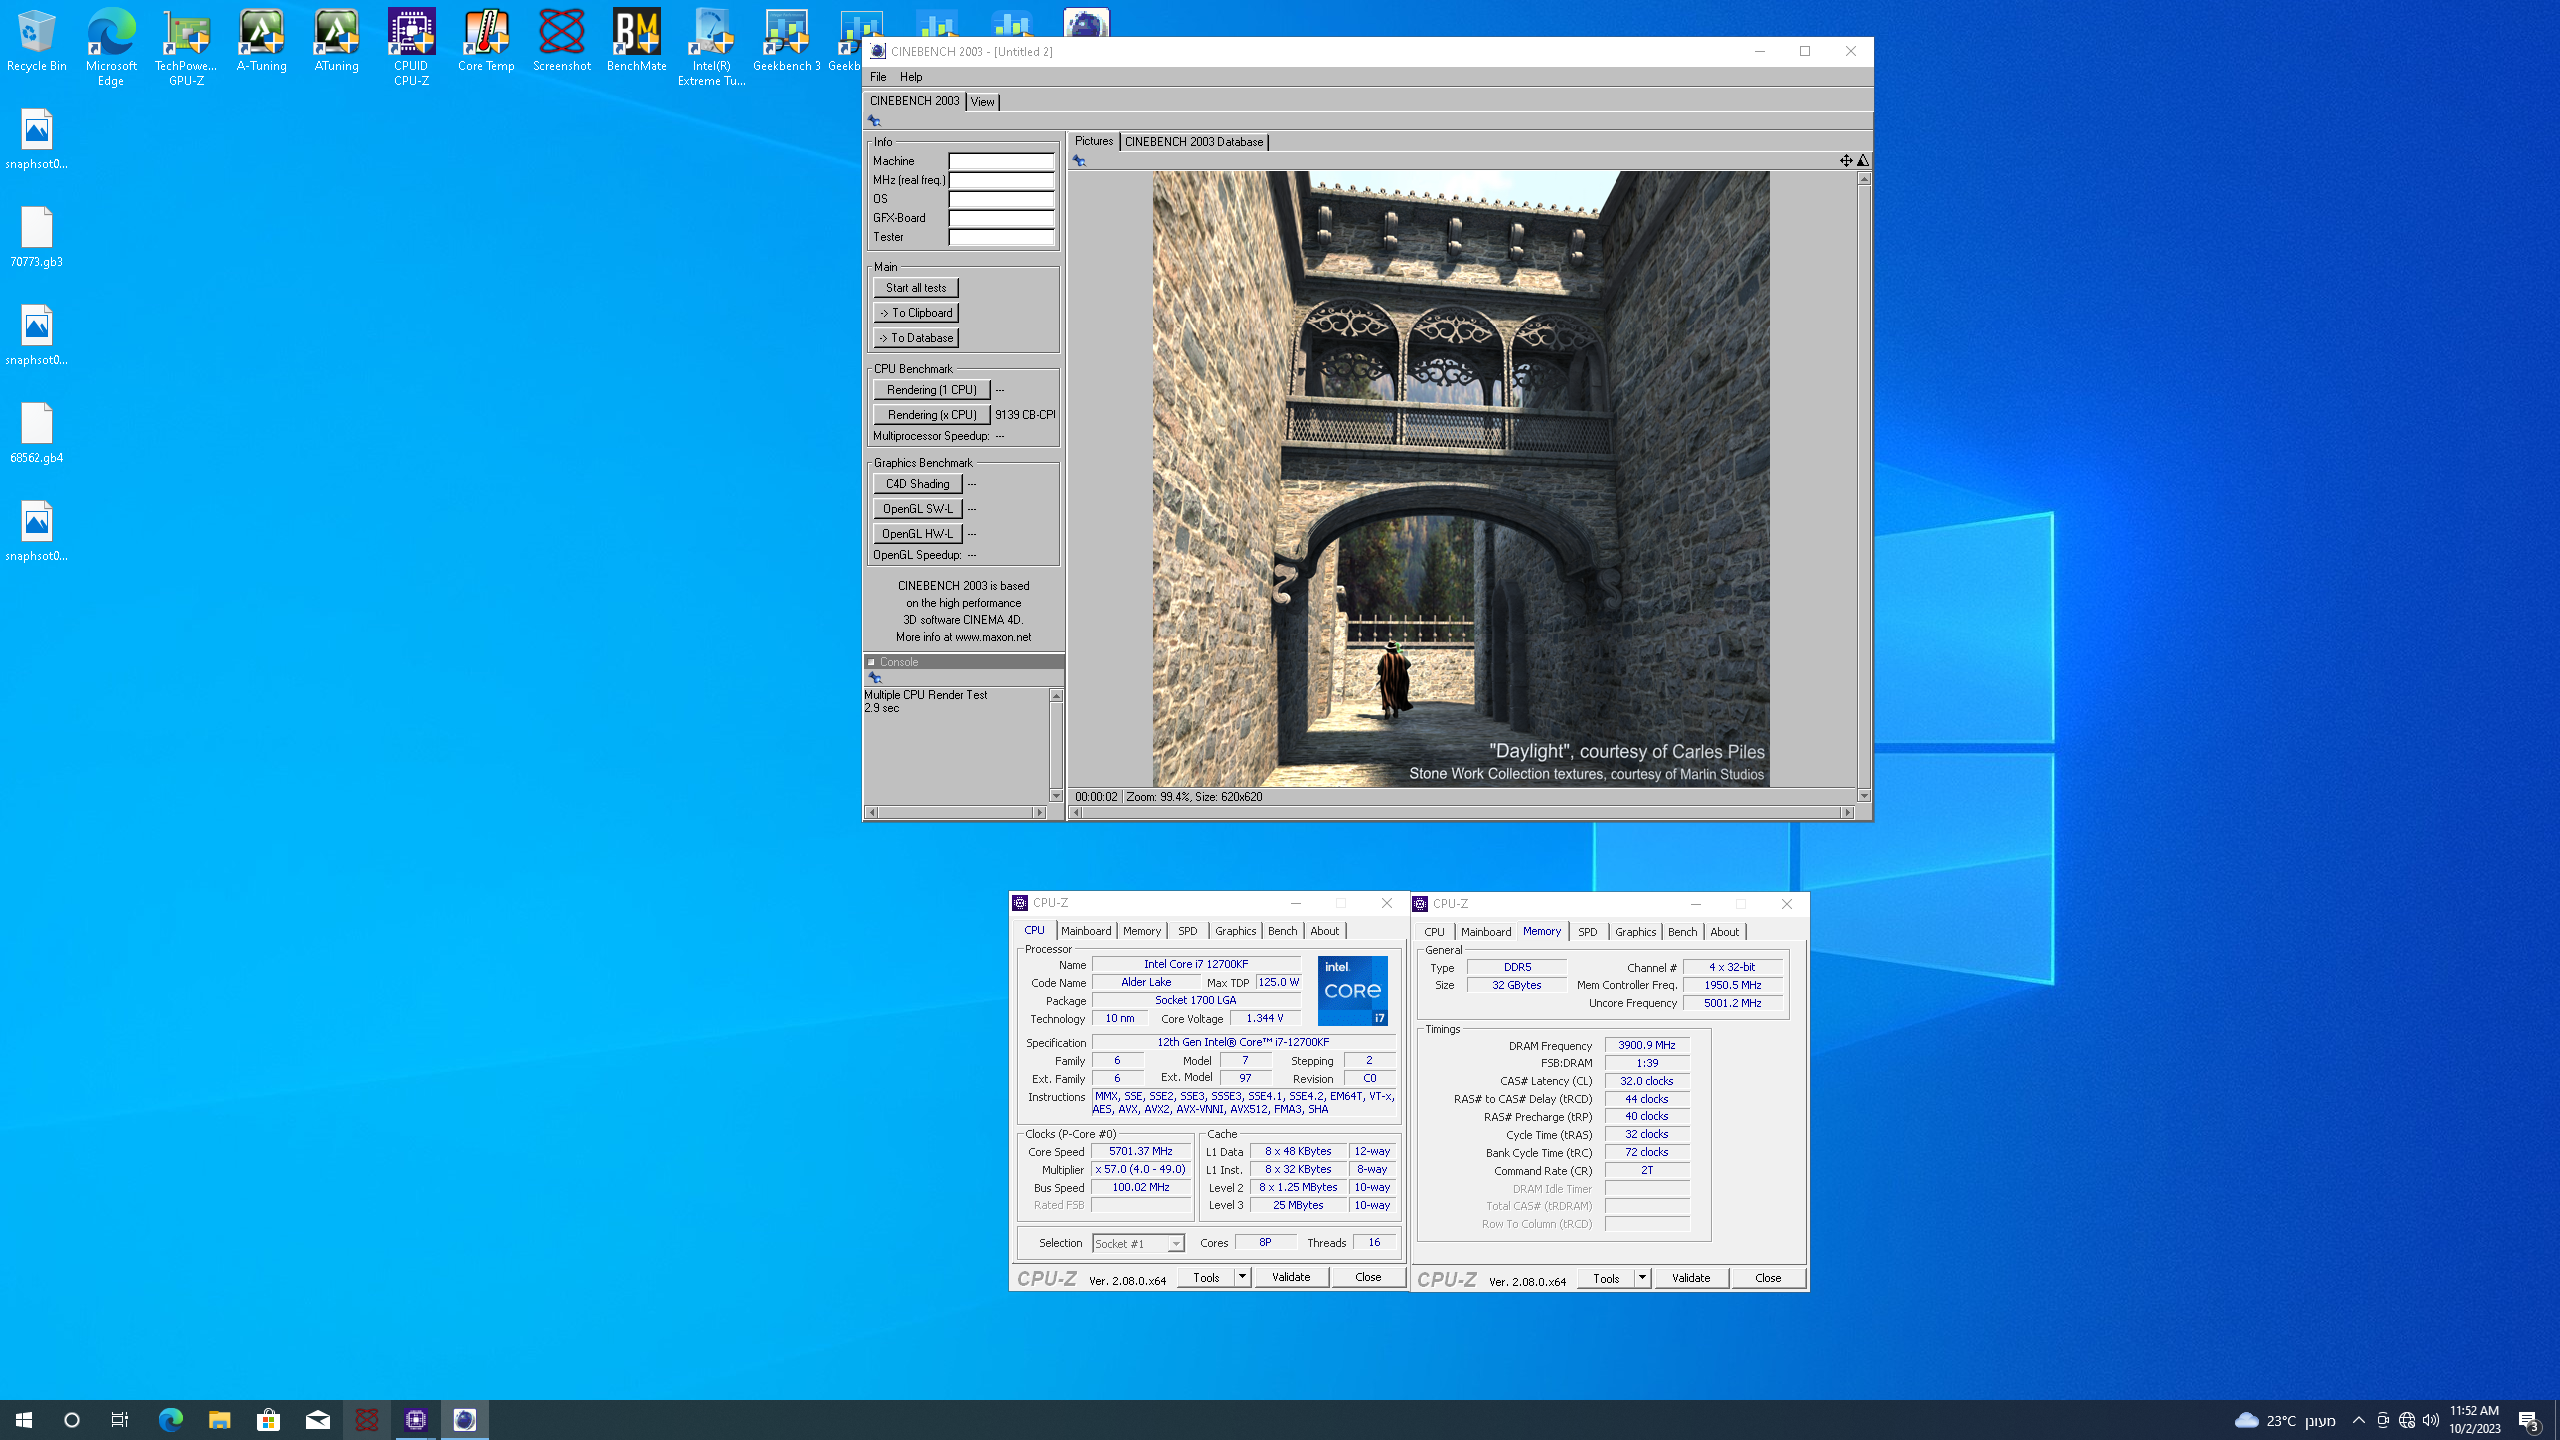2560x1440 pixels.
Task: Open Bench tab in left CPU-Z window
Action: click(1282, 931)
